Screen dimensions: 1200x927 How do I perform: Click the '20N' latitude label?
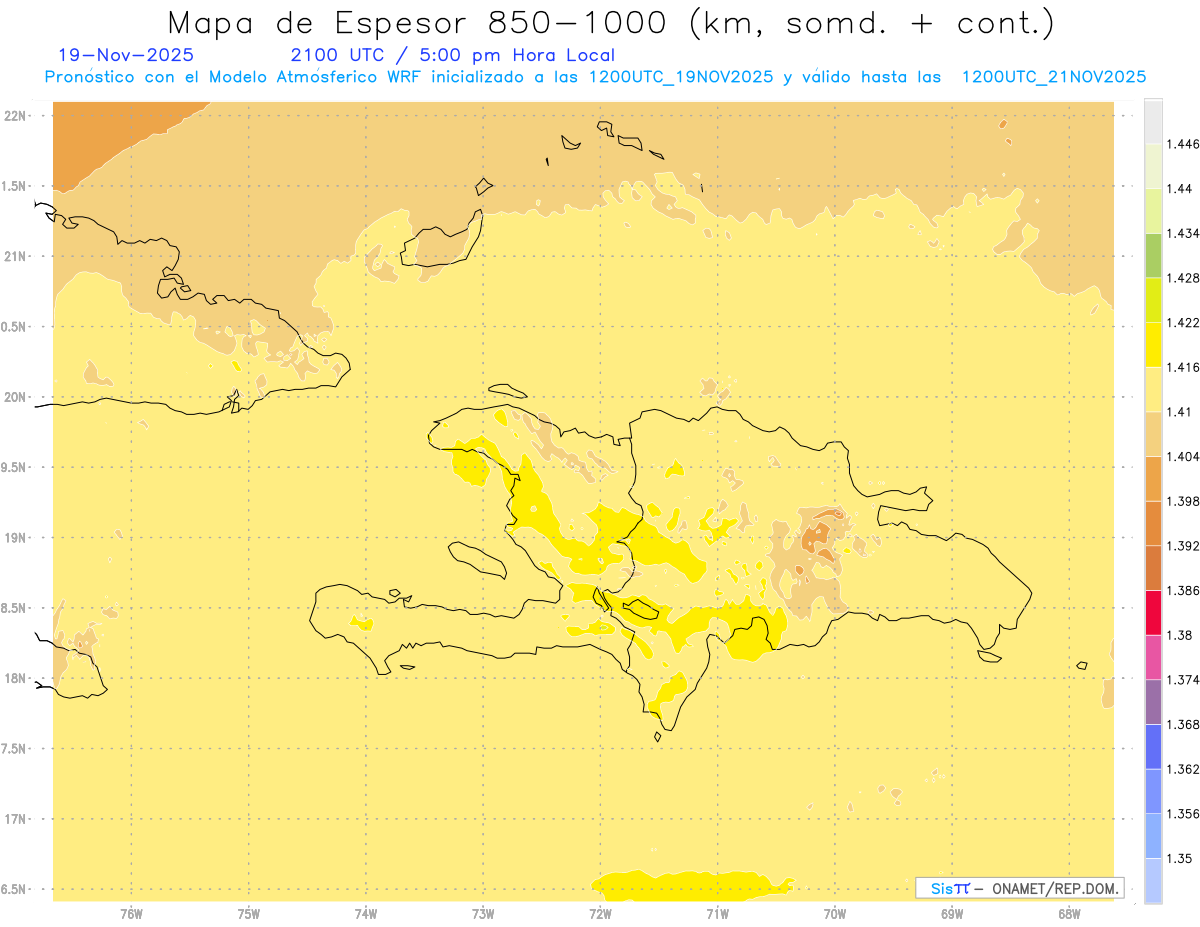click(15, 398)
